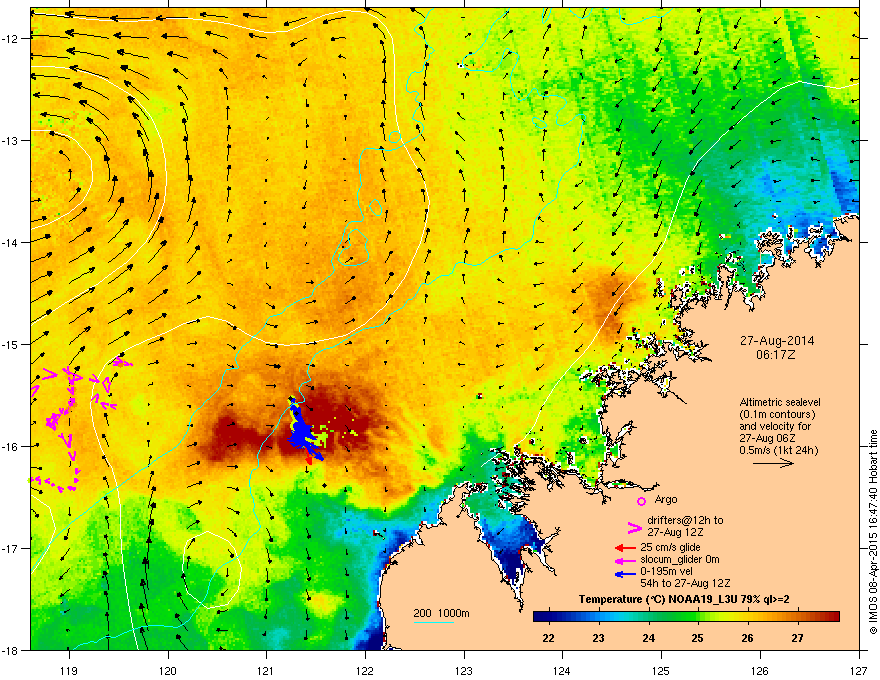
Task: Click the dark blue end of temperature colorbar
Action: [540, 617]
